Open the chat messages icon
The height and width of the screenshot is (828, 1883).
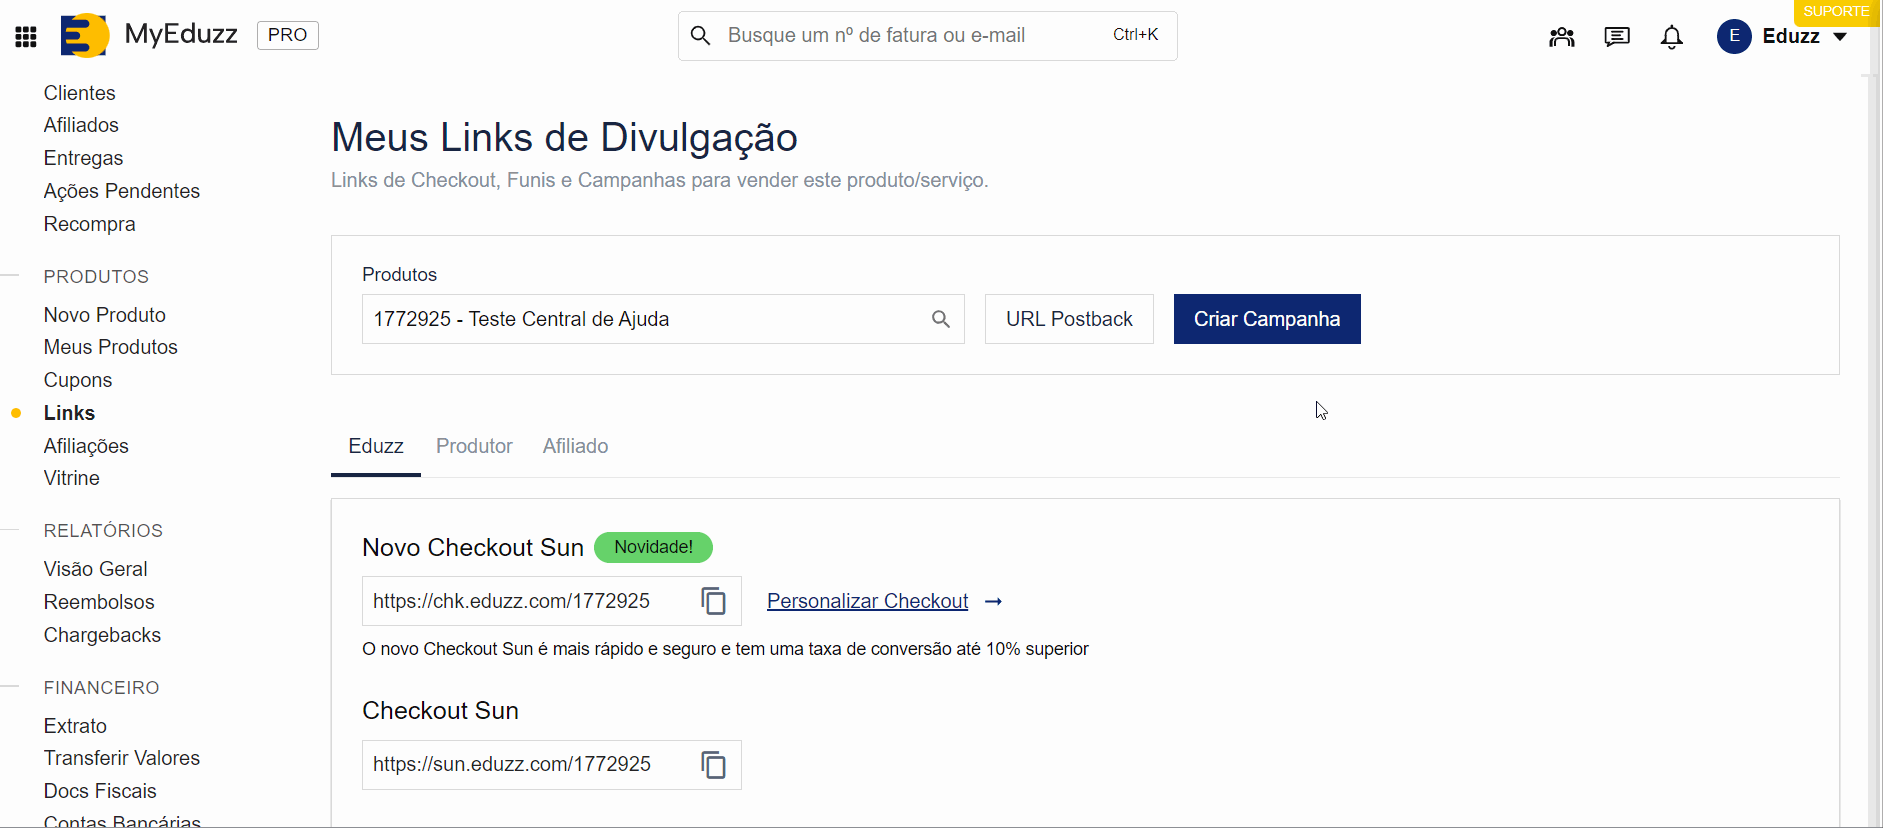(1616, 37)
